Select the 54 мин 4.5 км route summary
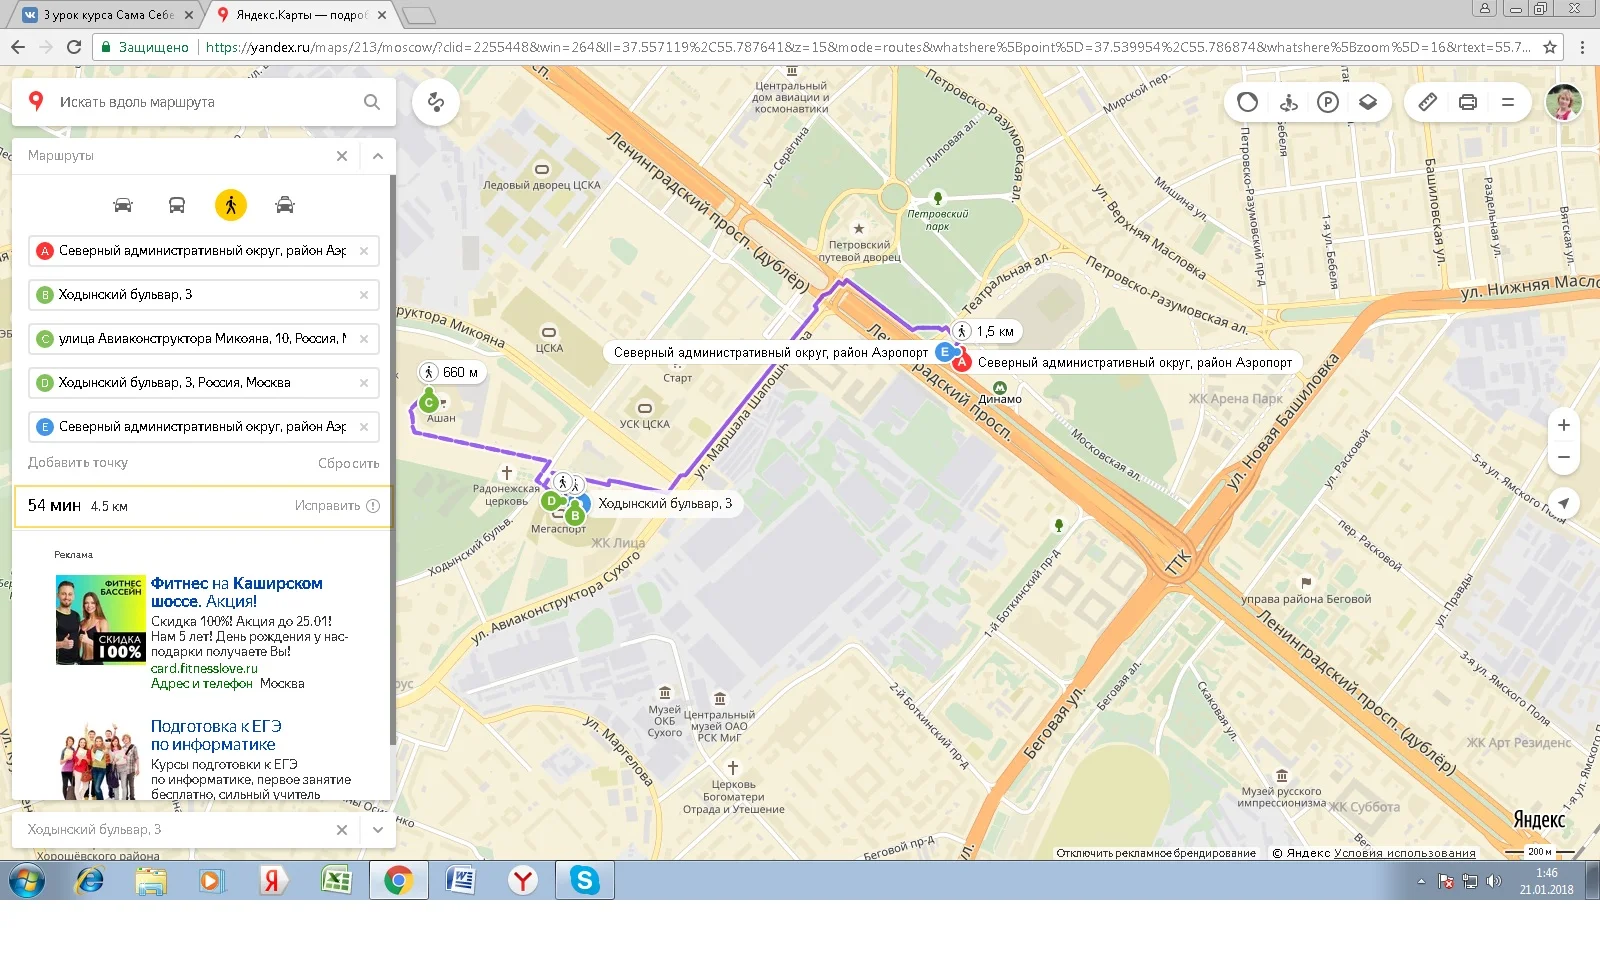 (x=203, y=506)
